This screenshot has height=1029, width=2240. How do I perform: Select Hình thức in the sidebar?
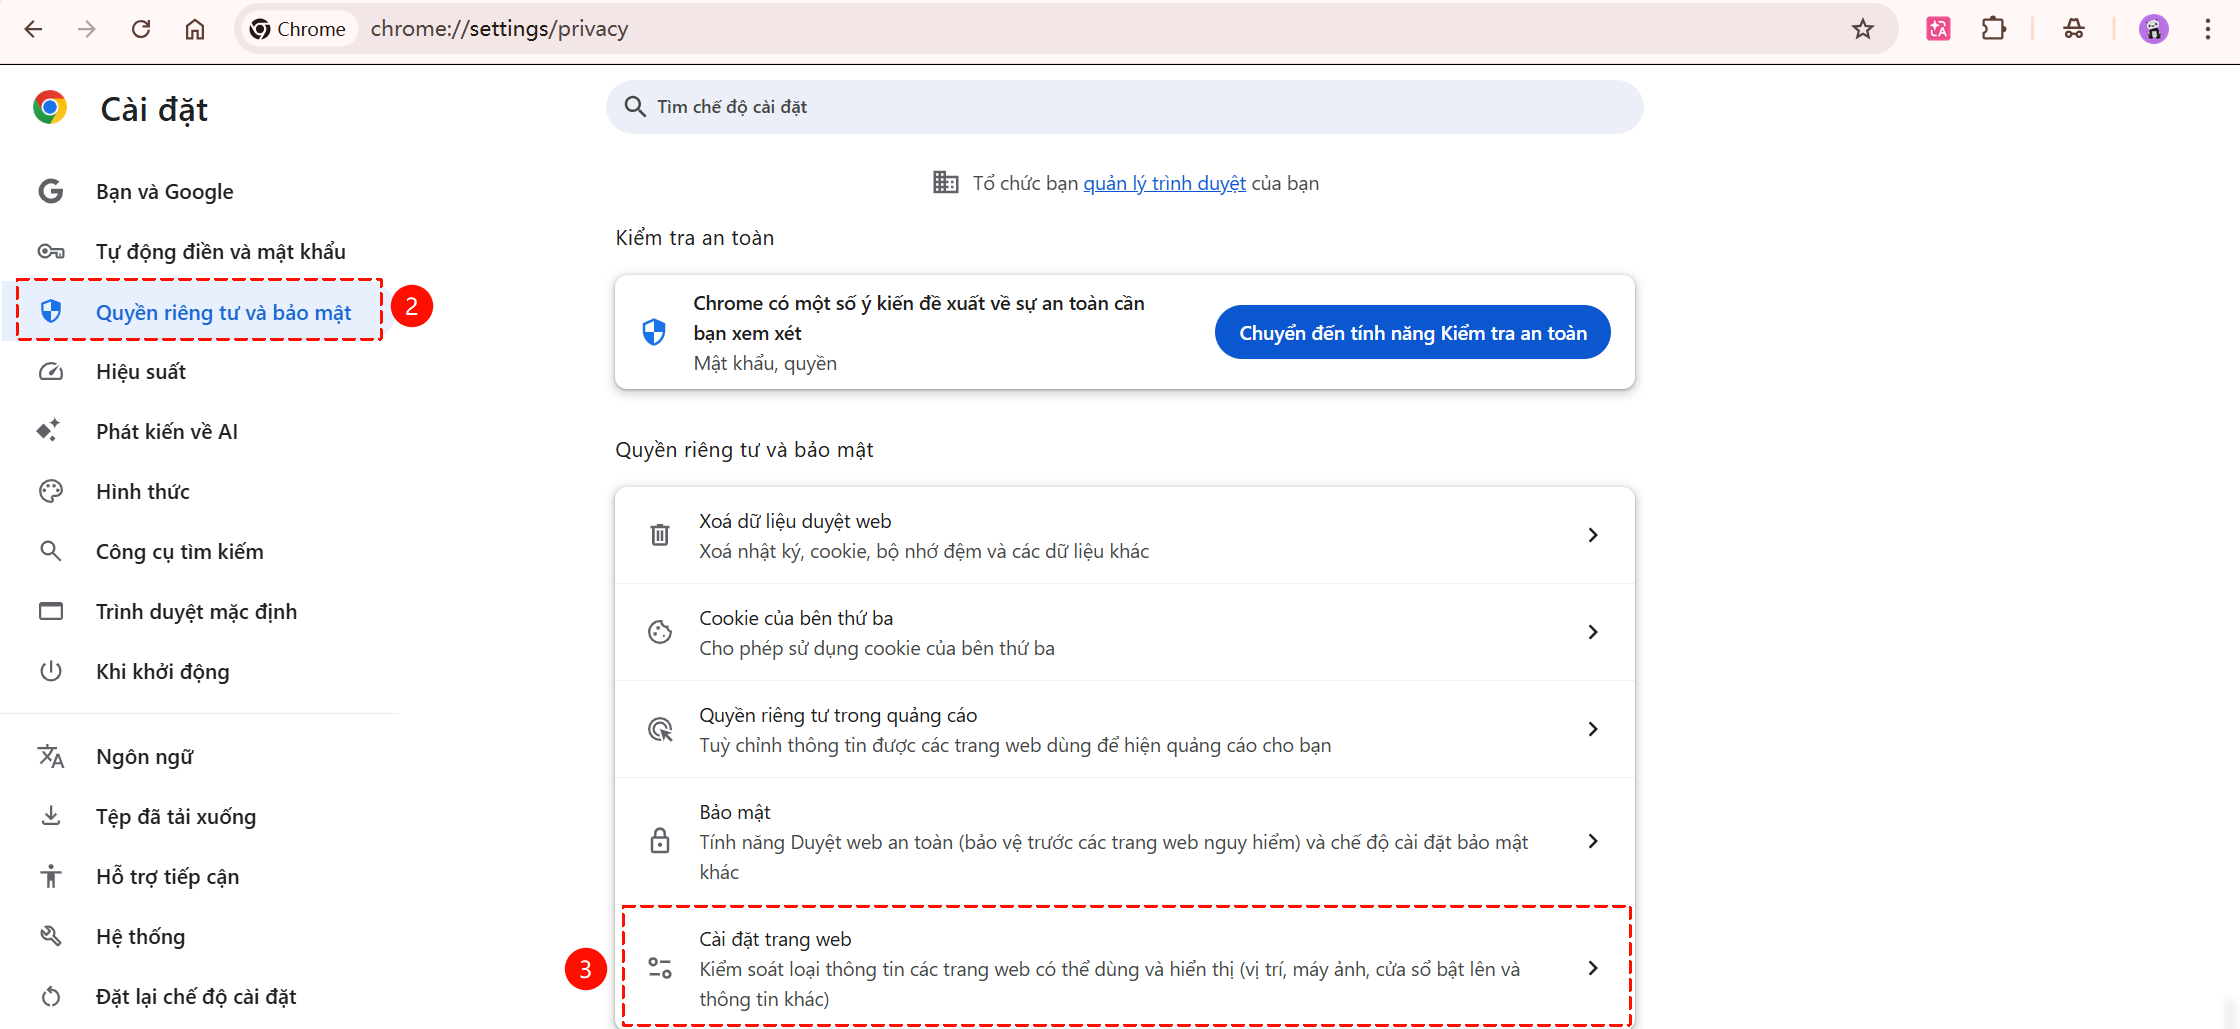tap(143, 492)
